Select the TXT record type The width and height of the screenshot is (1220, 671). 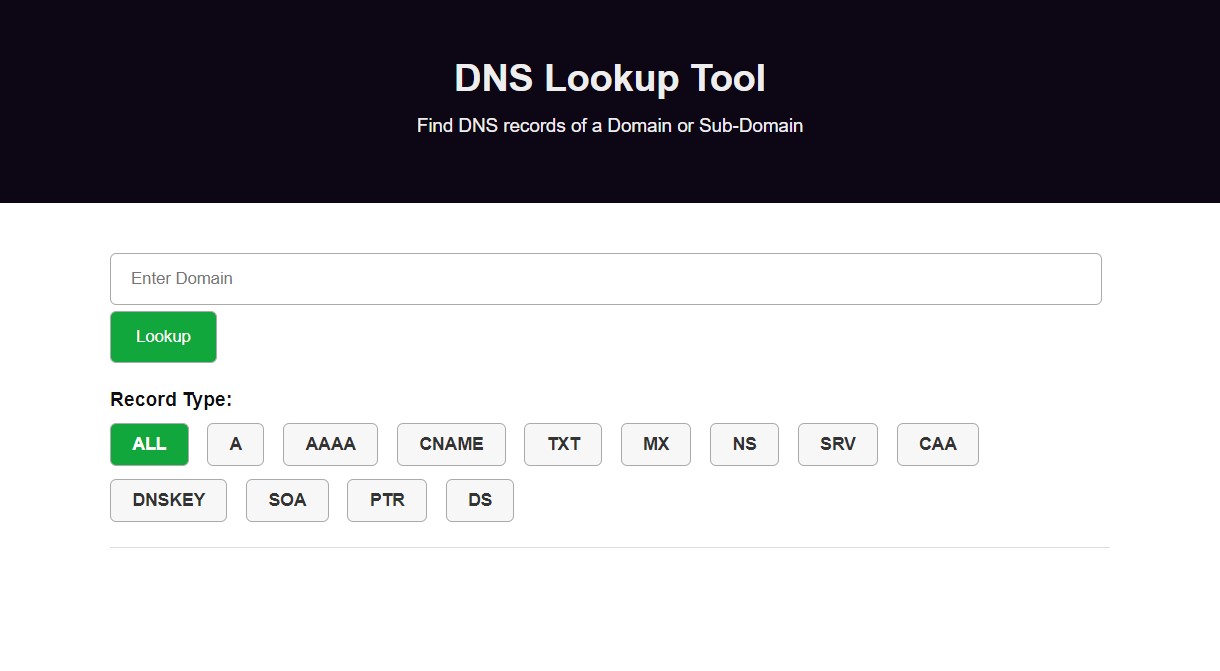563,444
